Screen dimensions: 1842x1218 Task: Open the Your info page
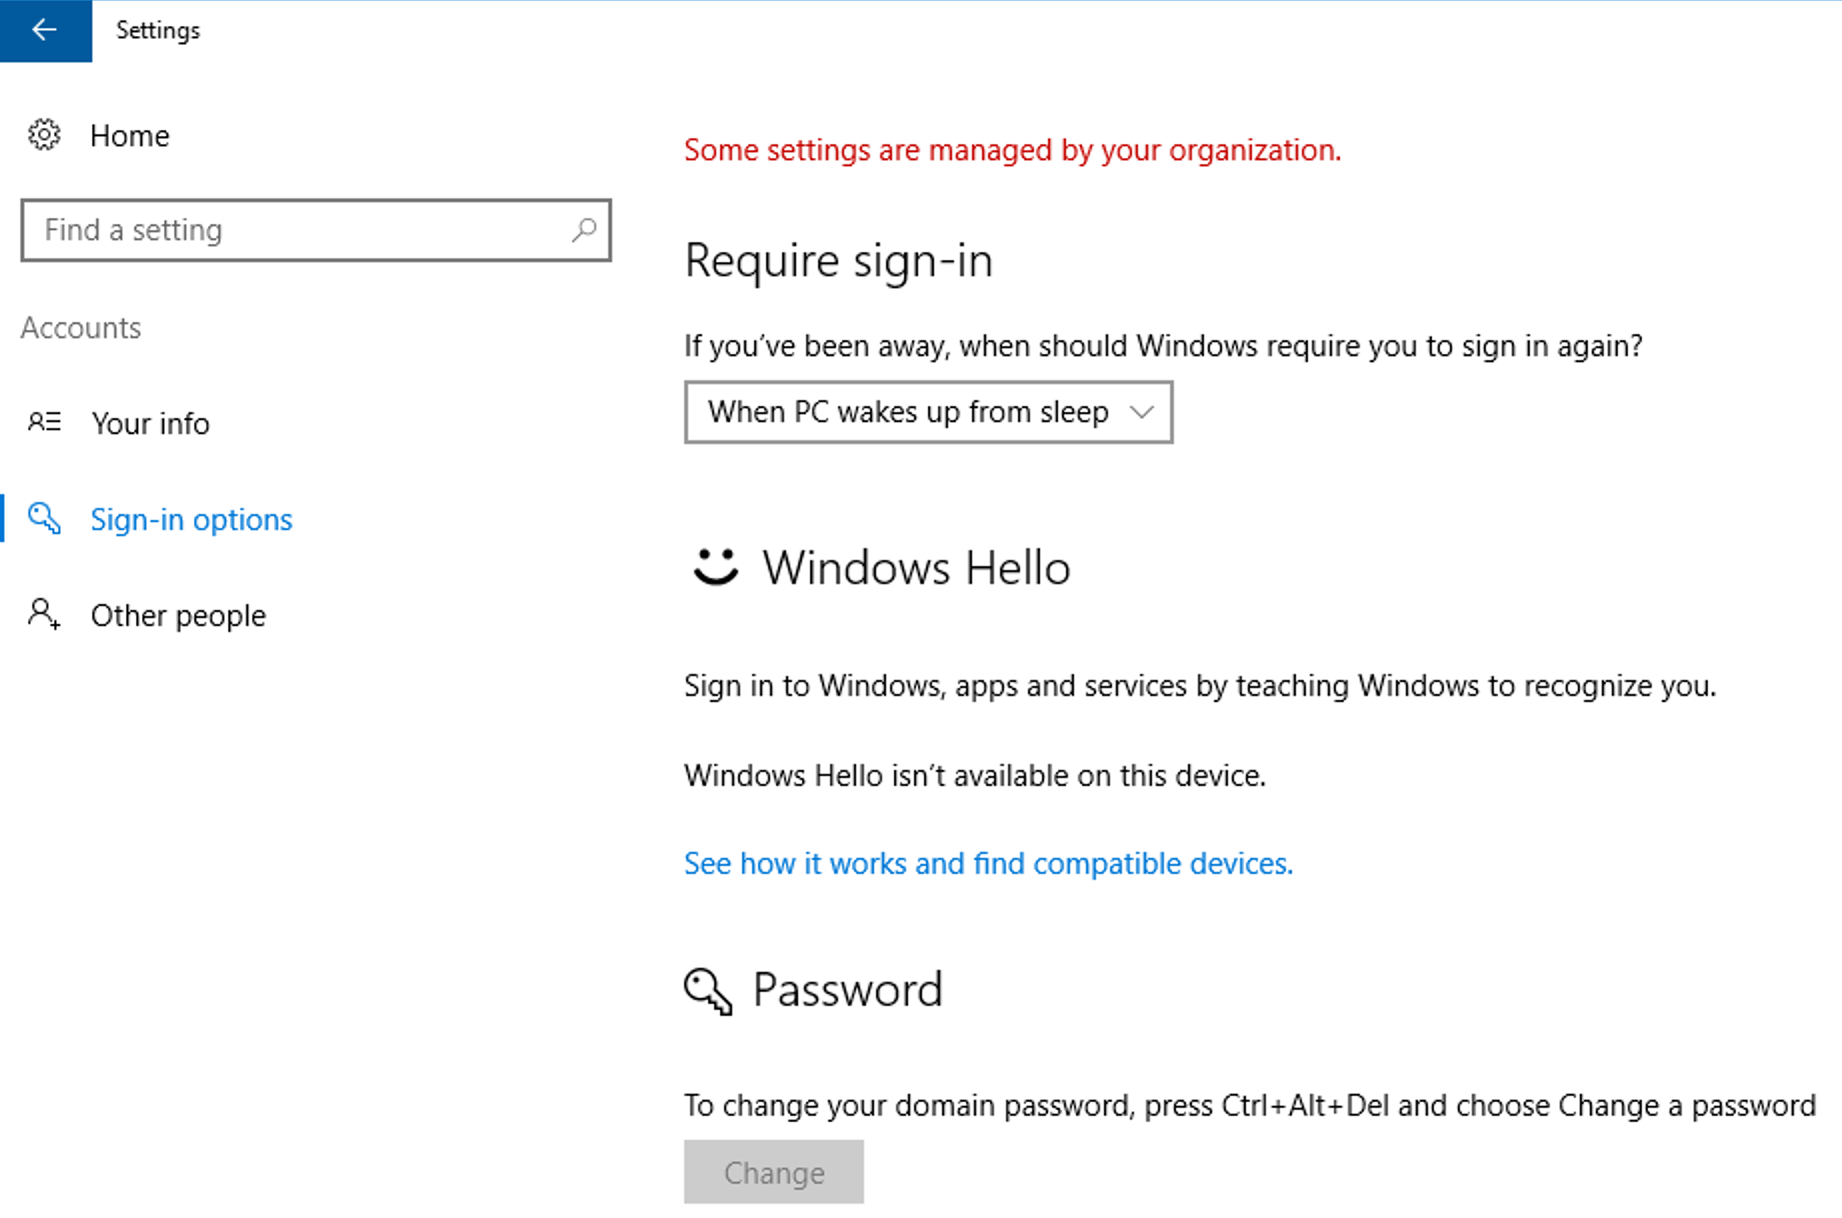(150, 424)
